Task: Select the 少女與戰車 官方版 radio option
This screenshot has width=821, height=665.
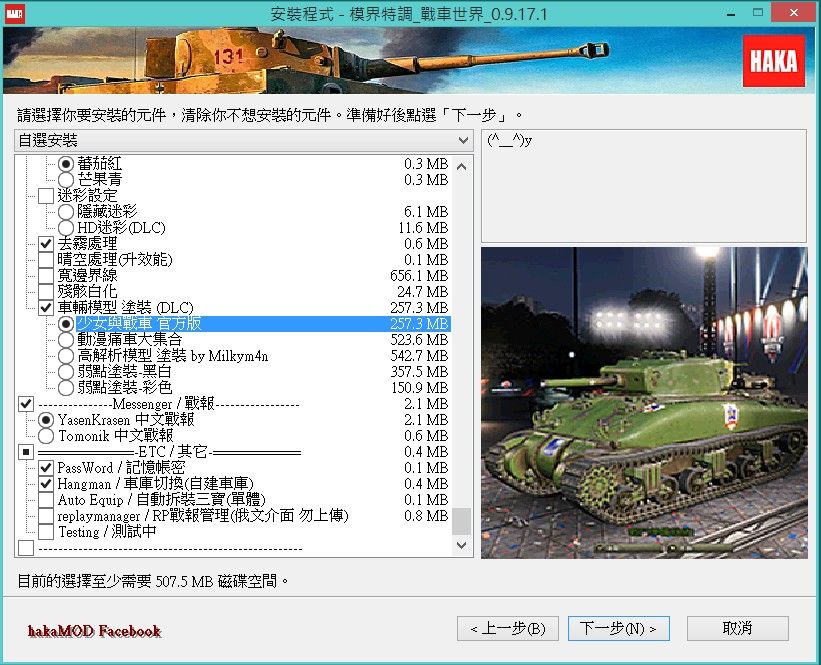Action: click(65, 324)
